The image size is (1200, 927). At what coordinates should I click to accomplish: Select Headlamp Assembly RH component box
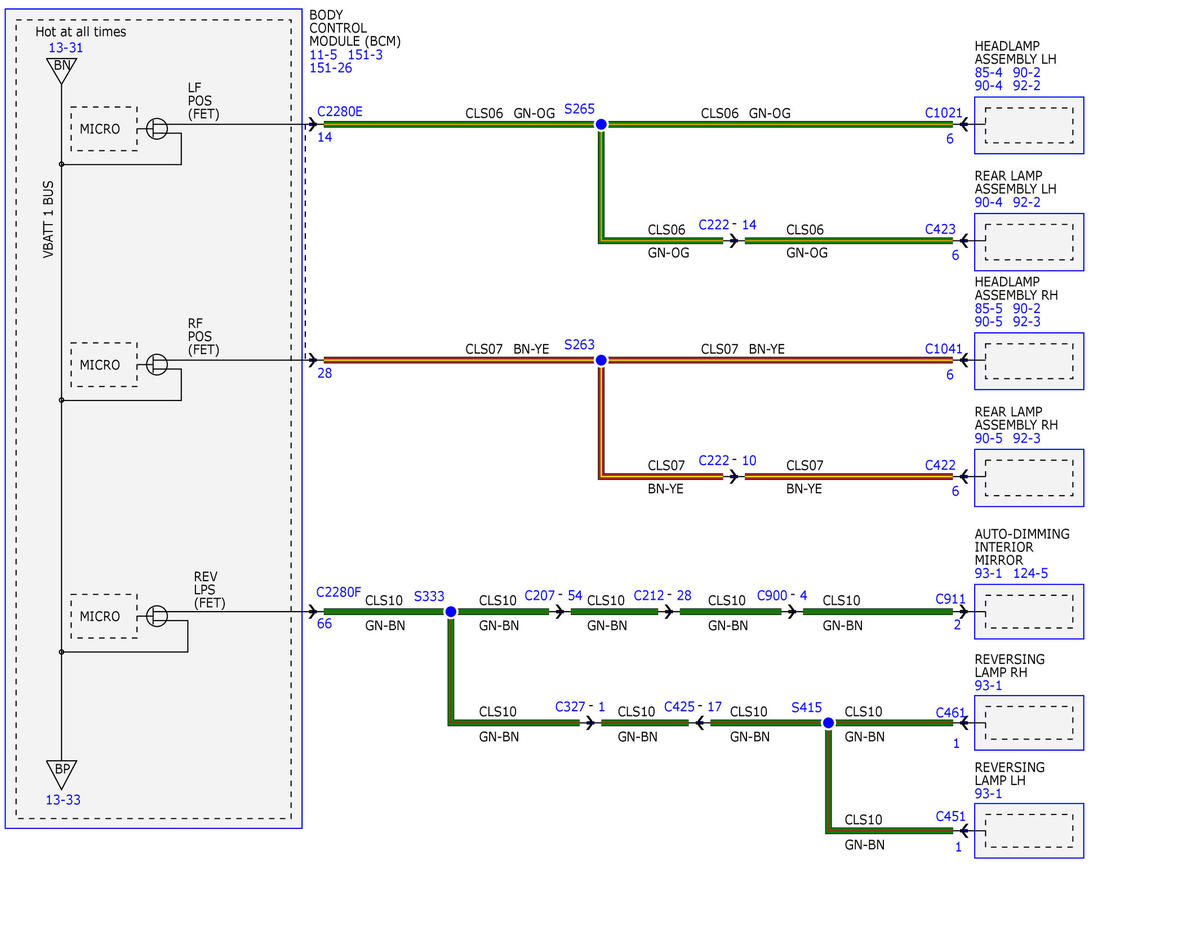pos(1029,361)
